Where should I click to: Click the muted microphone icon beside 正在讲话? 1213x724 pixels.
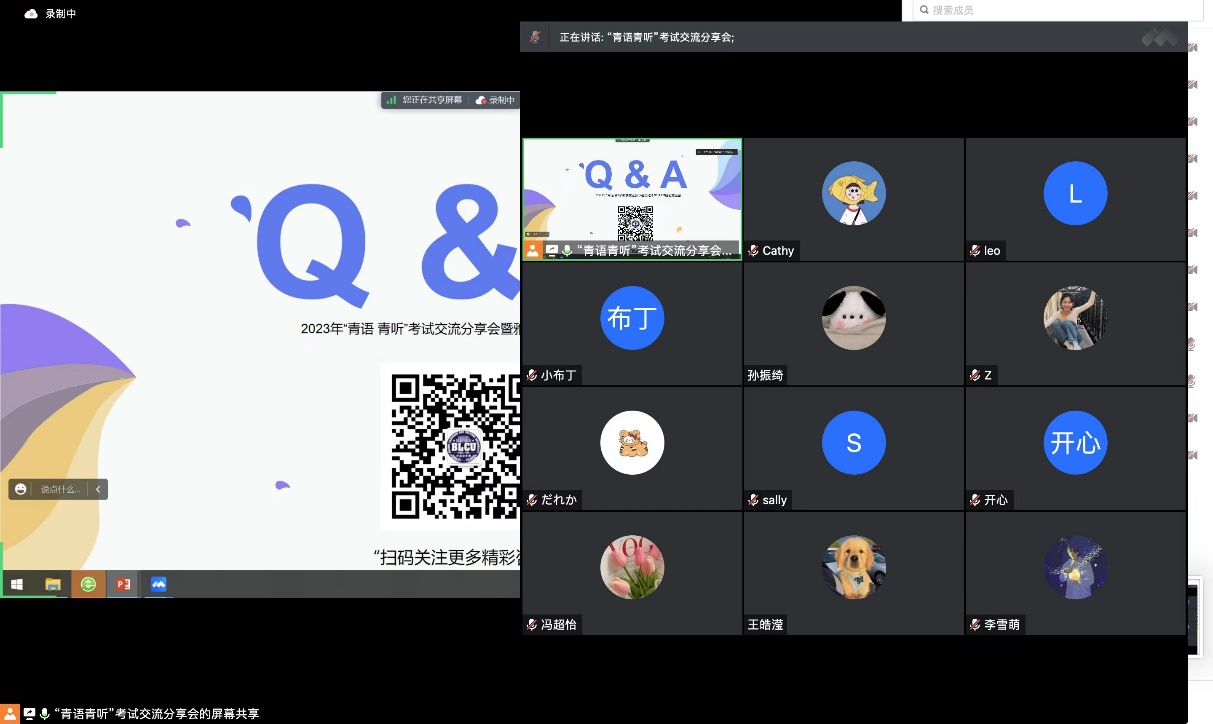pyautogui.click(x=536, y=37)
